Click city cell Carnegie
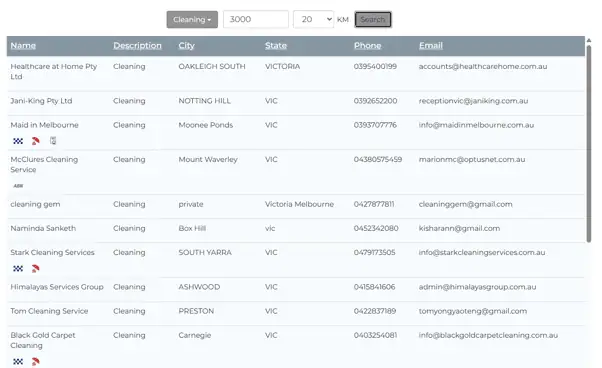Screen dimensions: 602x368 [x=195, y=335]
